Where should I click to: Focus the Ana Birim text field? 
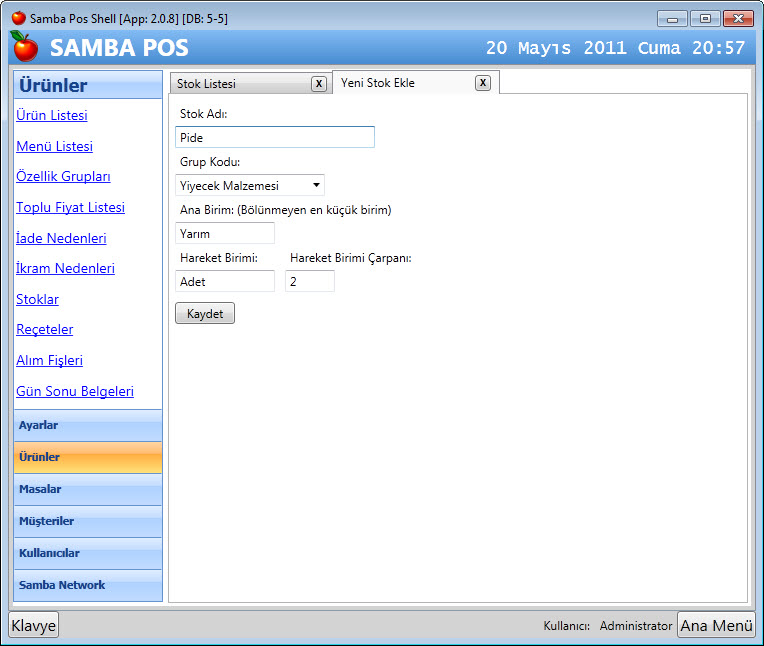point(224,233)
